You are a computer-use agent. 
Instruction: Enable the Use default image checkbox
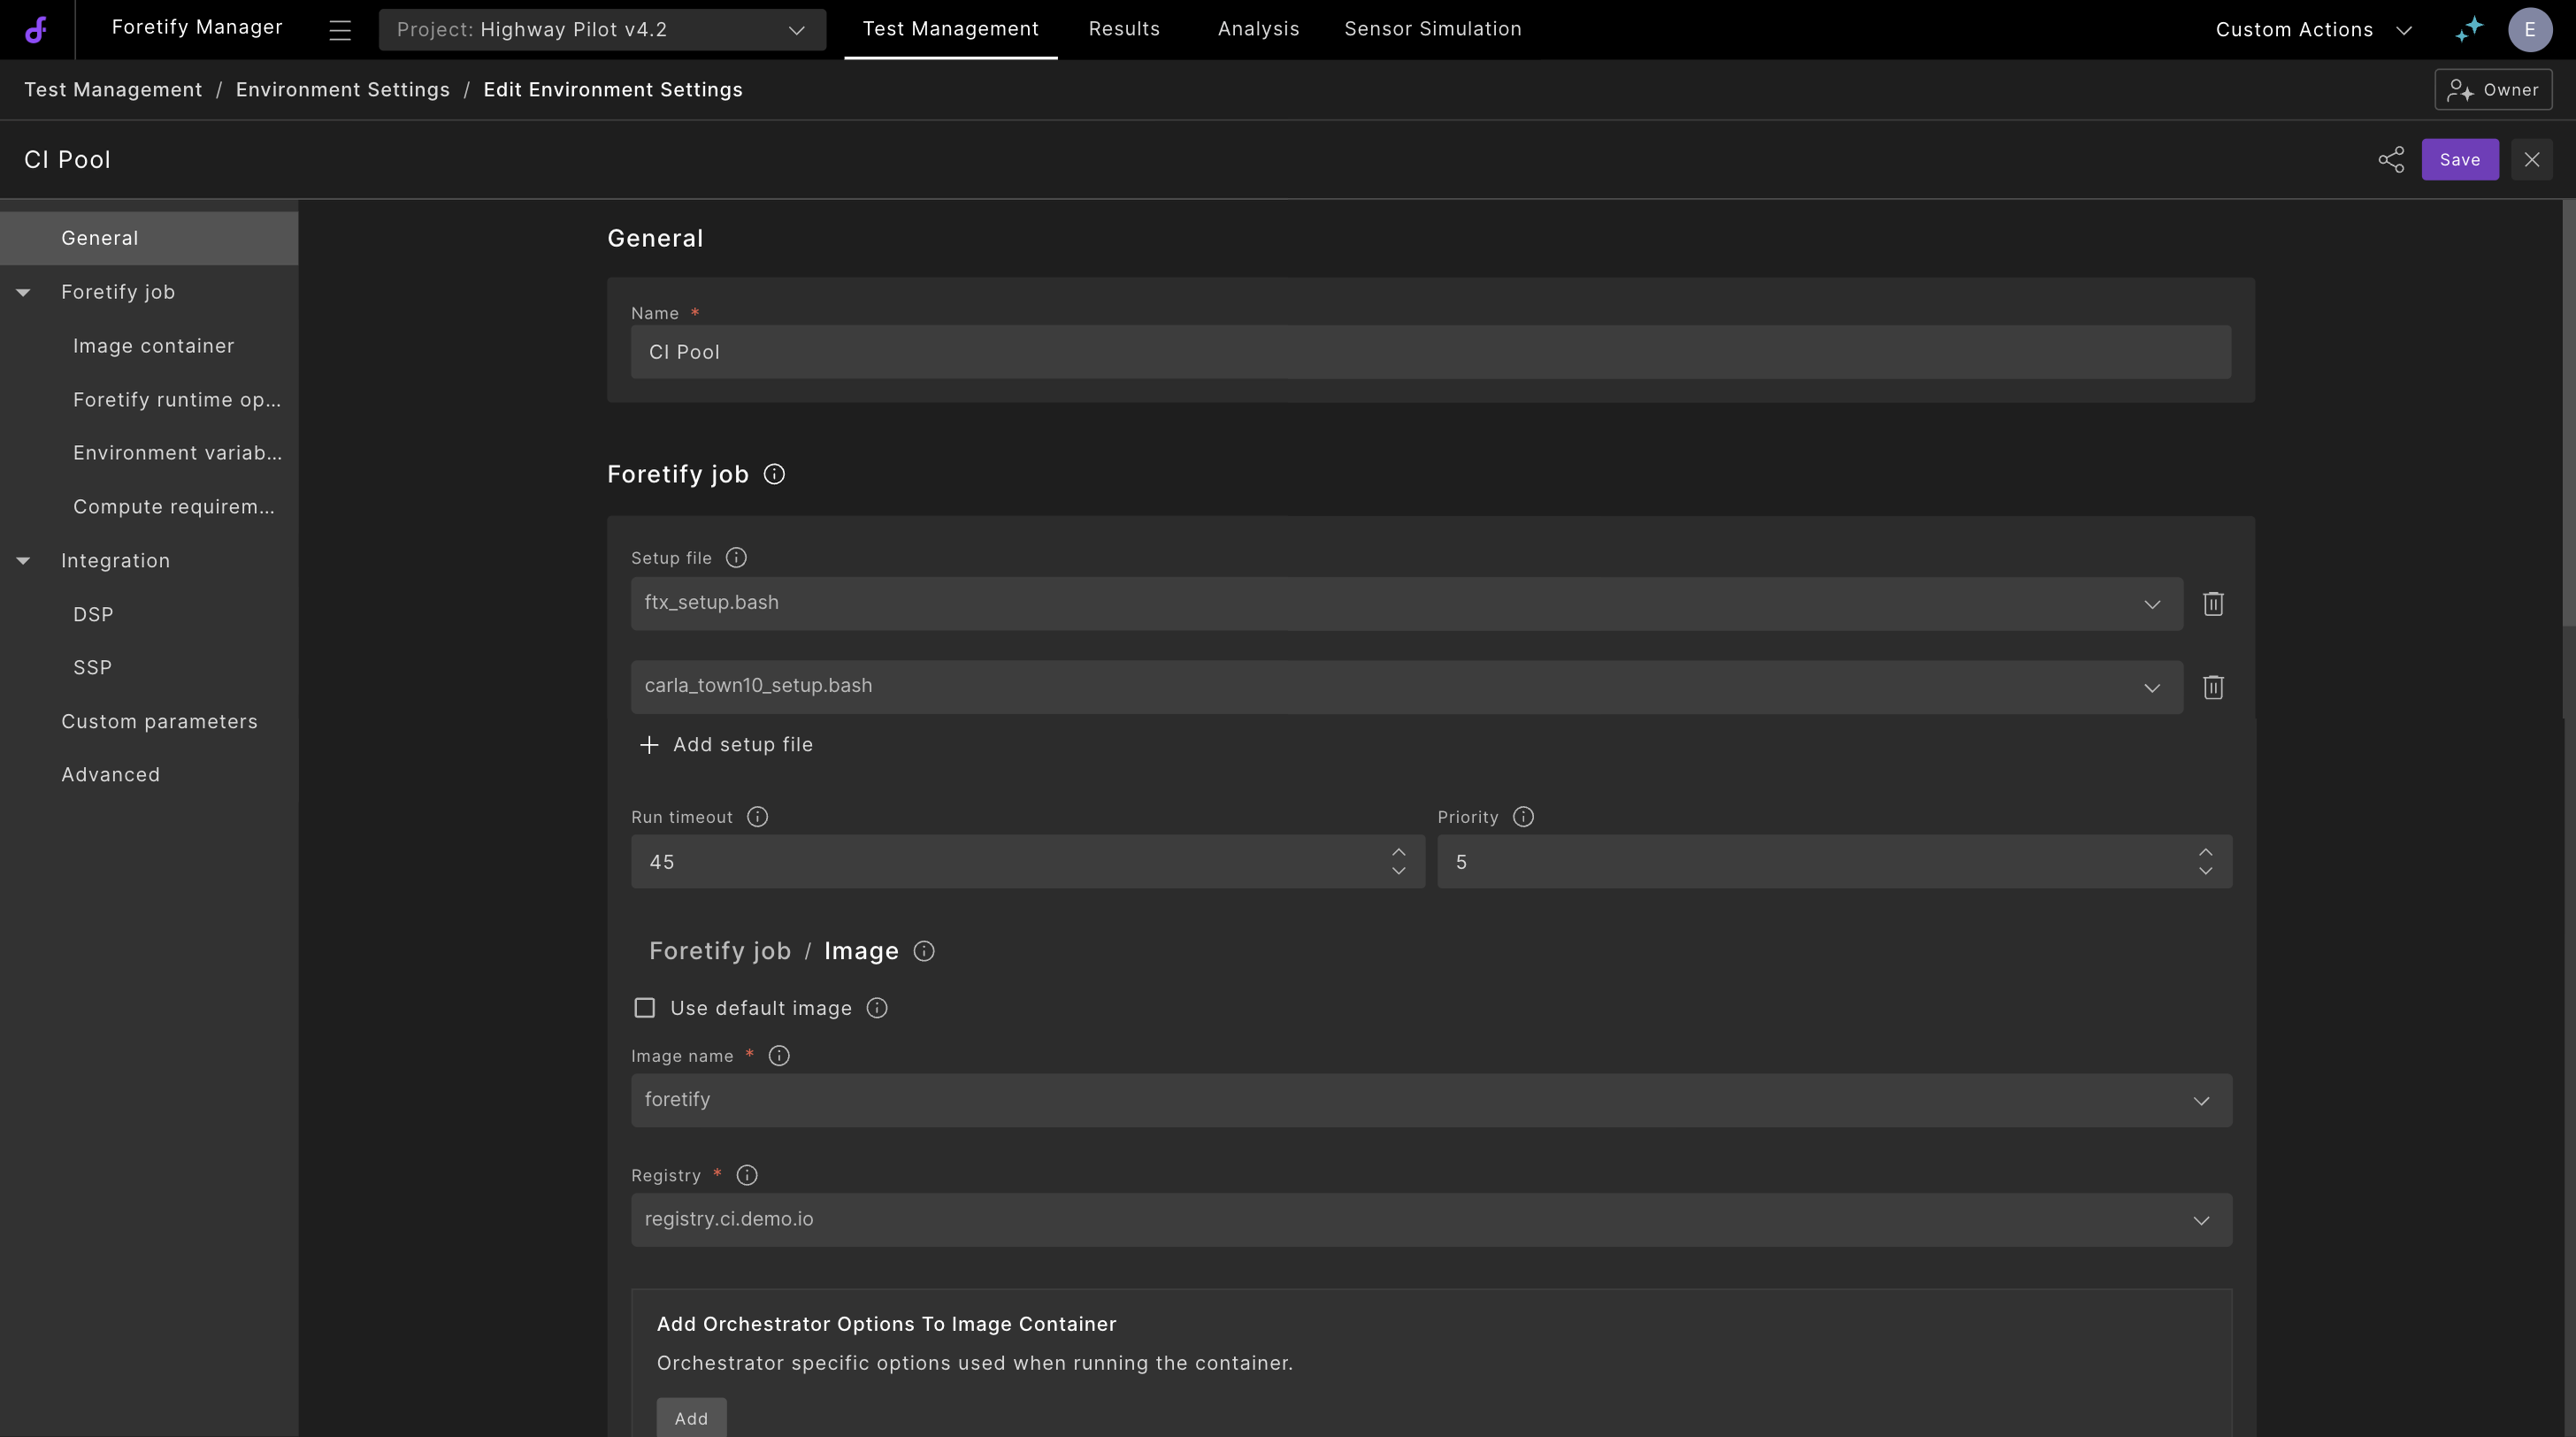coord(645,1008)
